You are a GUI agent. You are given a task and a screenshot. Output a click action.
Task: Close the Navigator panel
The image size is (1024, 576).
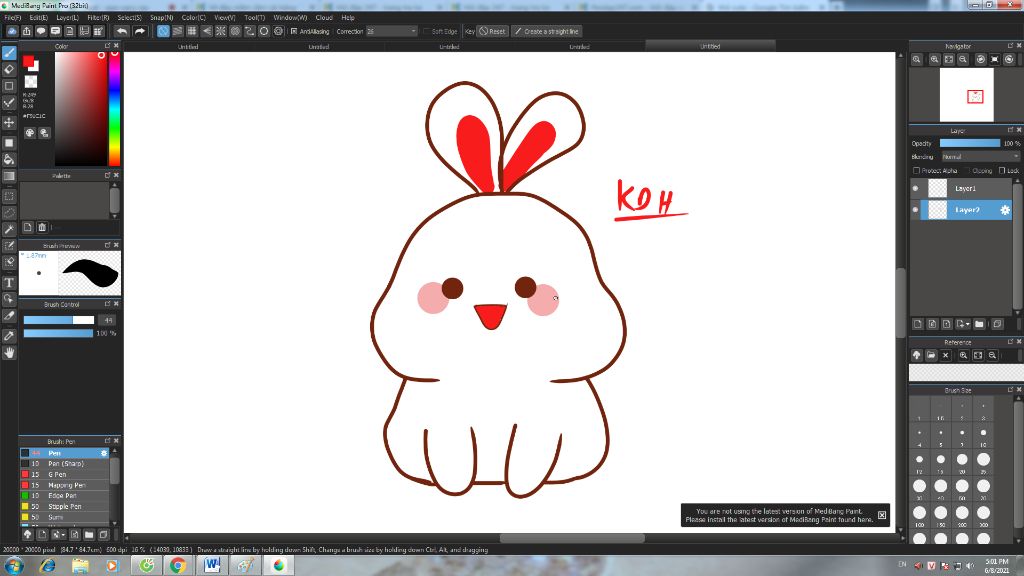(1019, 46)
